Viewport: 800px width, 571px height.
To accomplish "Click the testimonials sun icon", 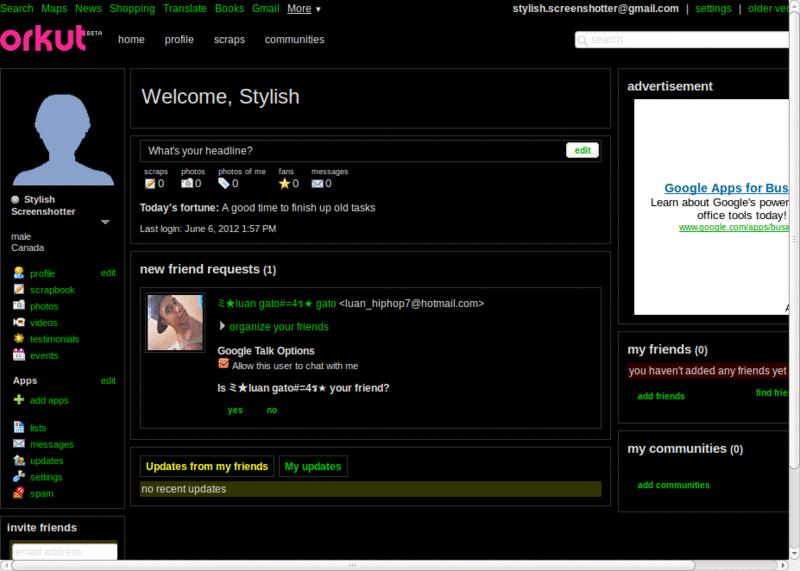I will click(19, 338).
